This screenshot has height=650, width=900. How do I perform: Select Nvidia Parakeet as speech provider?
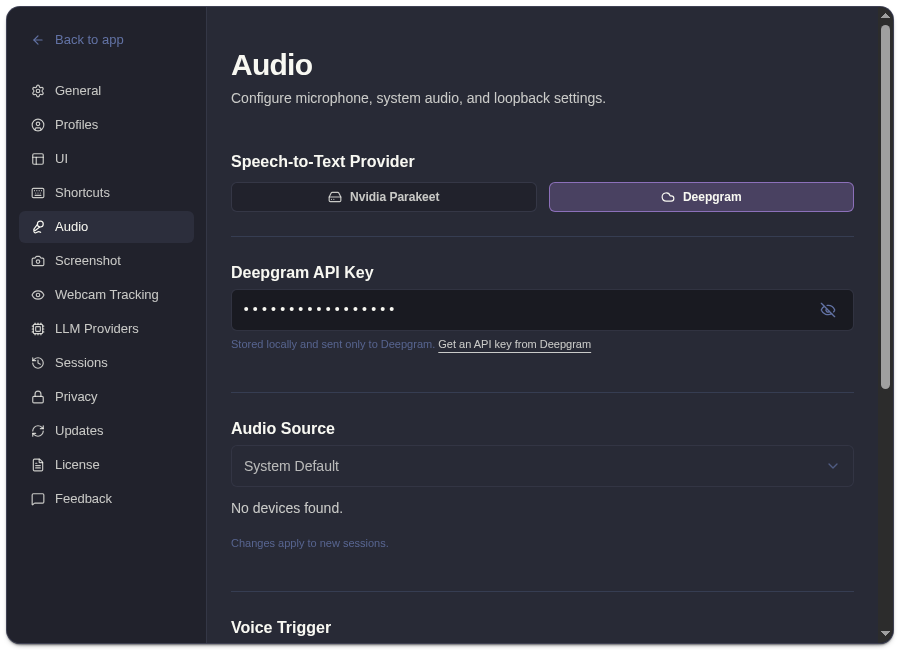pyautogui.click(x=383, y=197)
